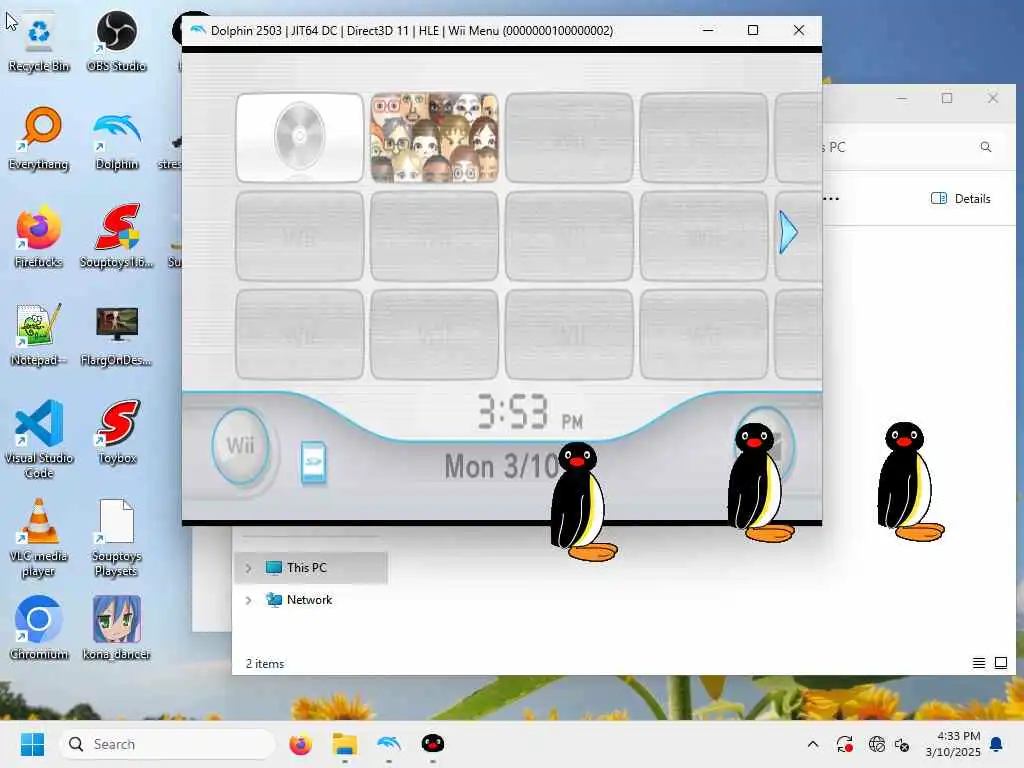
Task: Open the kona_dancer desktop icon
Action: 116,628
